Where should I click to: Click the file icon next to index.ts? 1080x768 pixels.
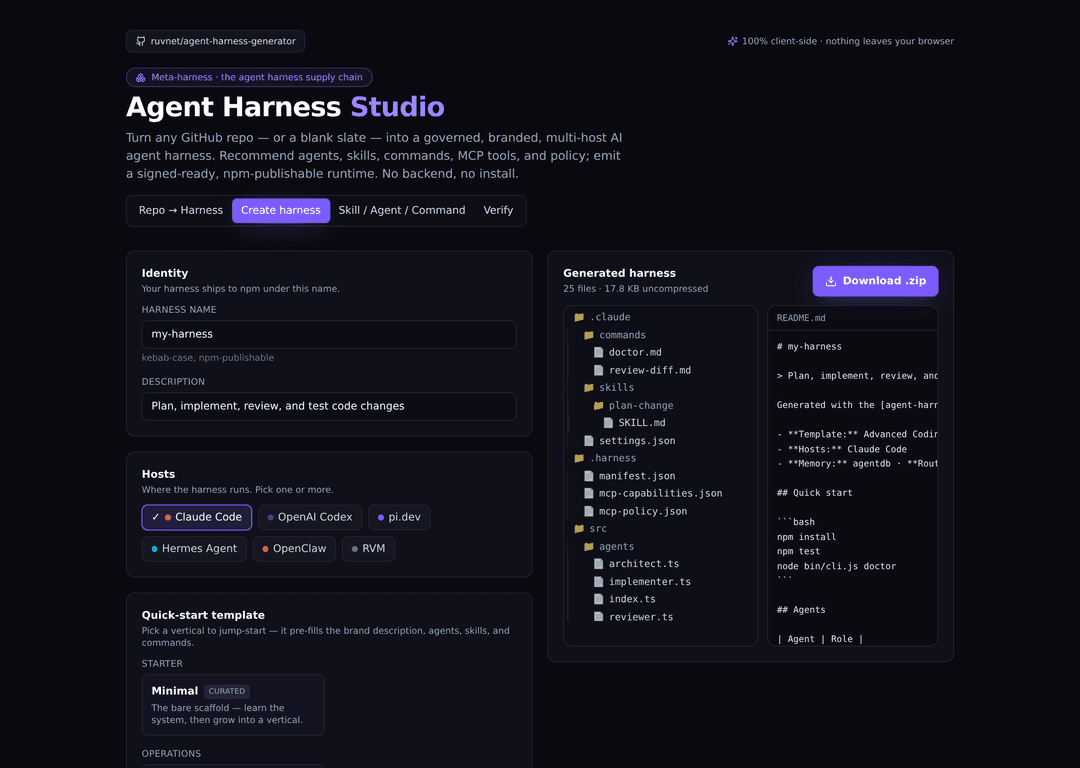599,599
